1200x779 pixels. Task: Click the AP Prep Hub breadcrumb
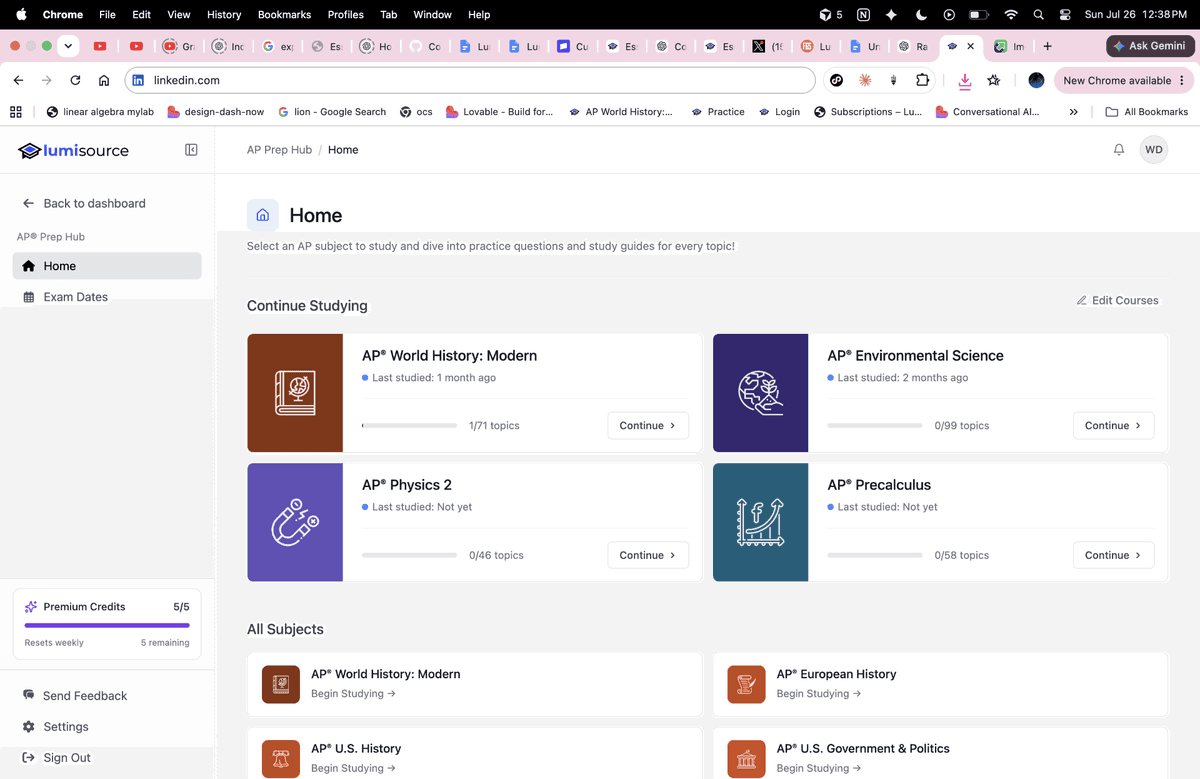[279, 150]
